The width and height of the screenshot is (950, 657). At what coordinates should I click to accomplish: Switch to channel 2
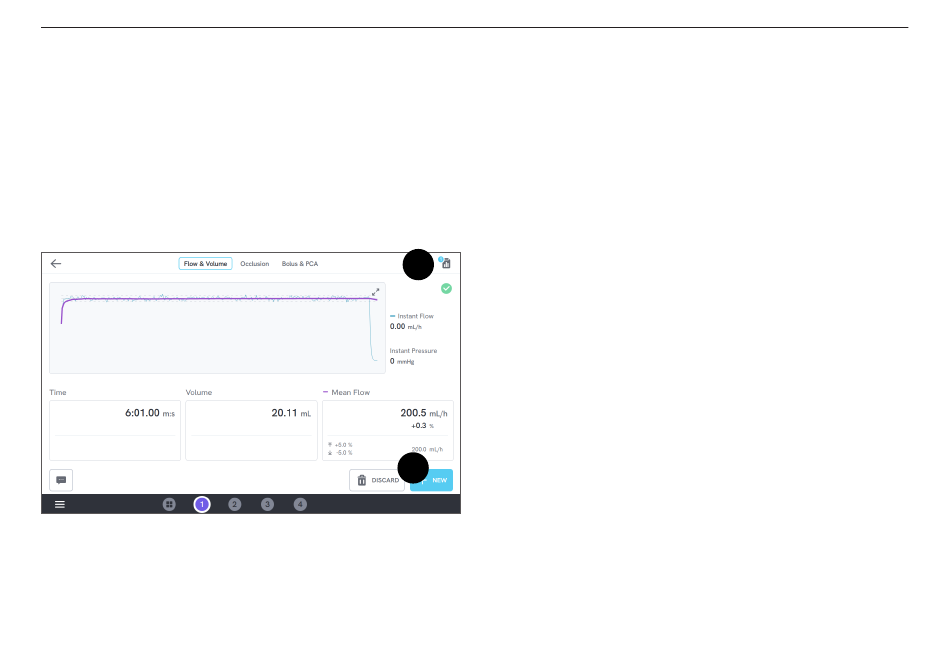pos(234,504)
